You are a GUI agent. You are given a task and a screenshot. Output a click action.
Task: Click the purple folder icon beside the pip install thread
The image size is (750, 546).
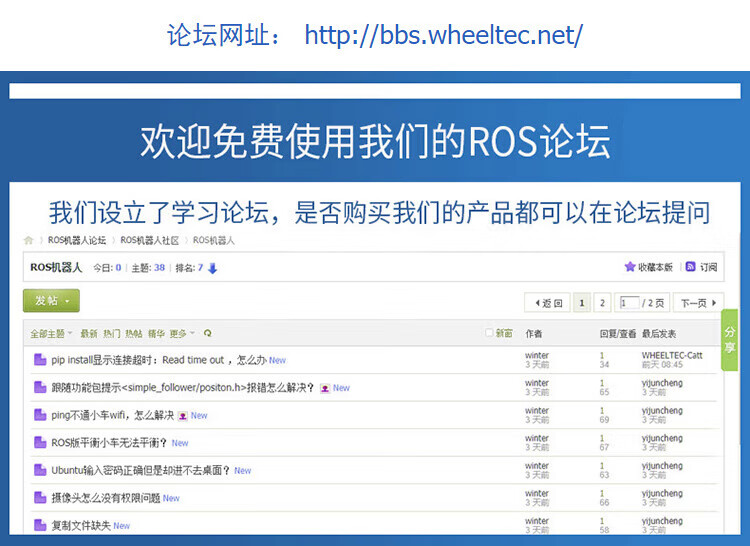(x=40, y=360)
